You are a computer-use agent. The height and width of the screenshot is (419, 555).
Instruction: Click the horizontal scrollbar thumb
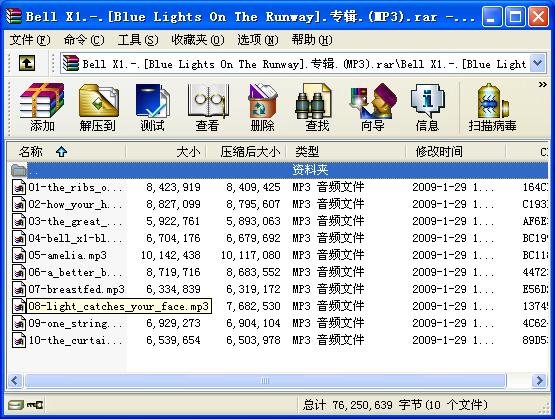point(265,381)
